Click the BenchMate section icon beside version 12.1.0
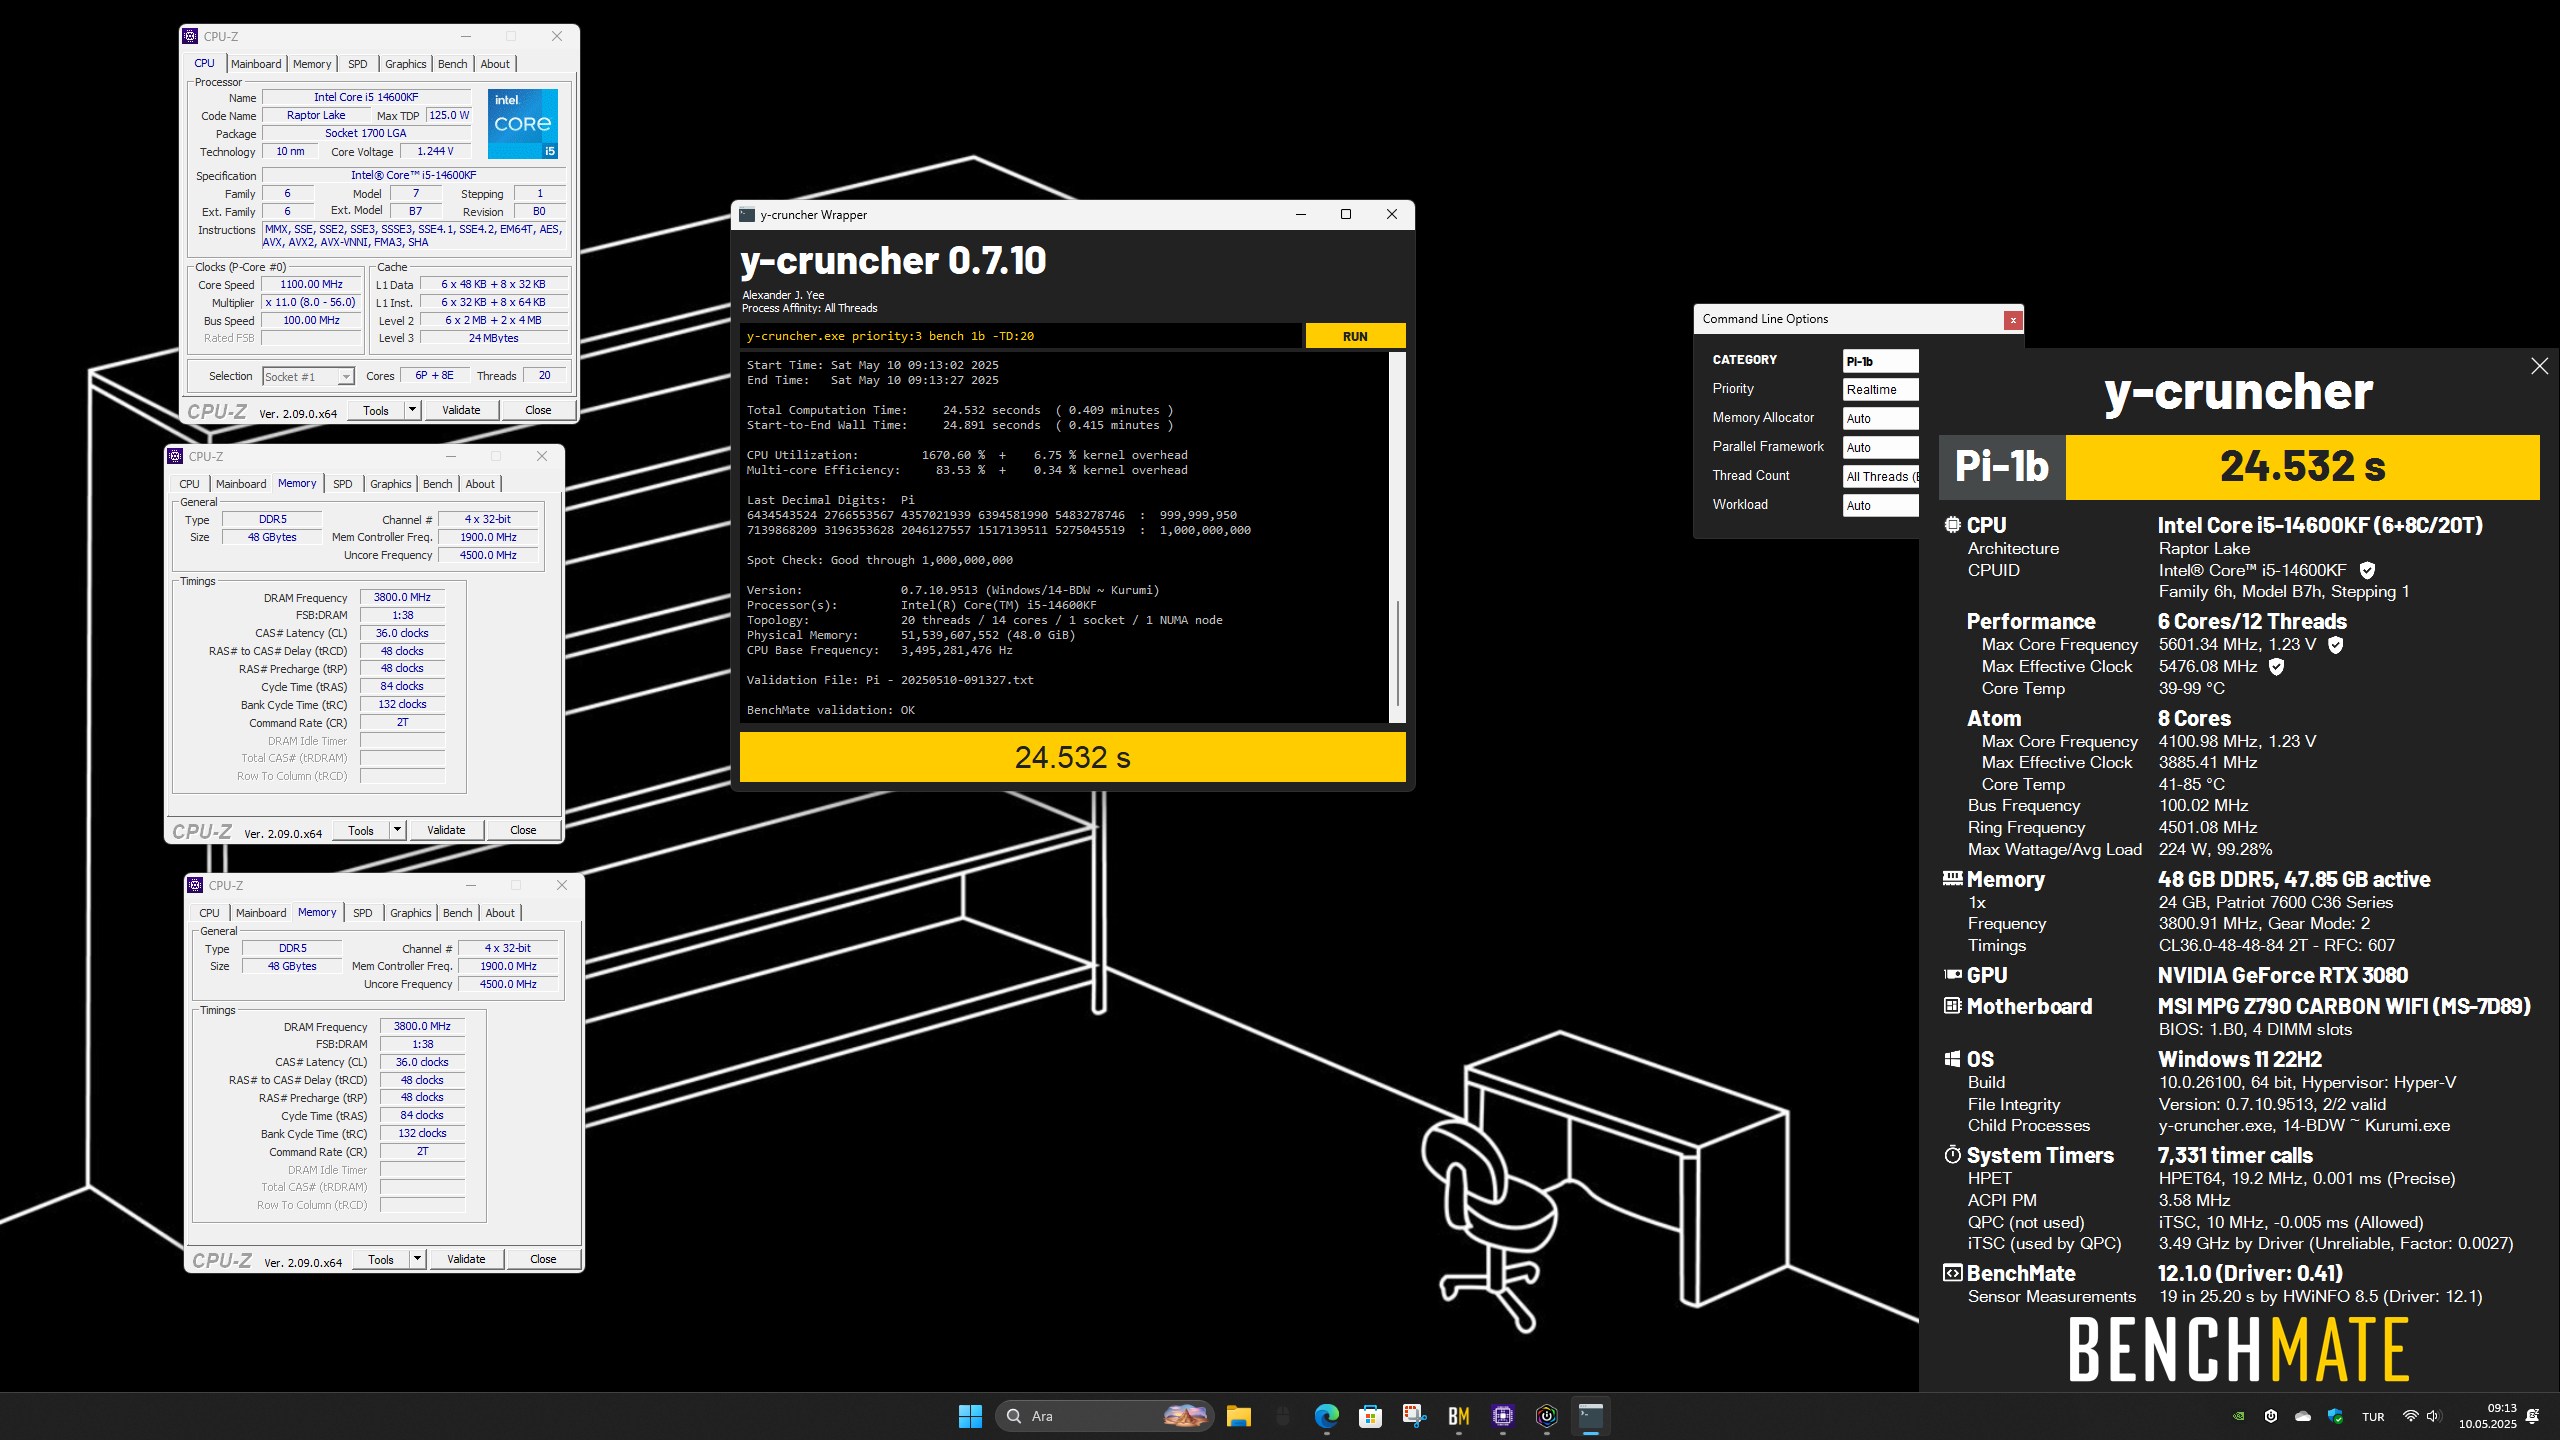2560x1440 pixels. (x=1952, y=1273)
